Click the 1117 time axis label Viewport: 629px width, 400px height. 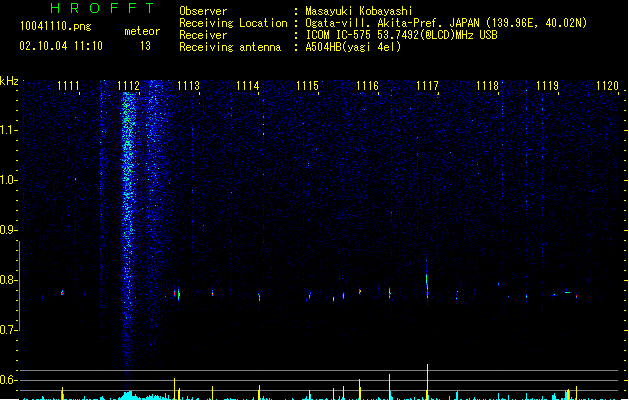(x=428, y=86)
